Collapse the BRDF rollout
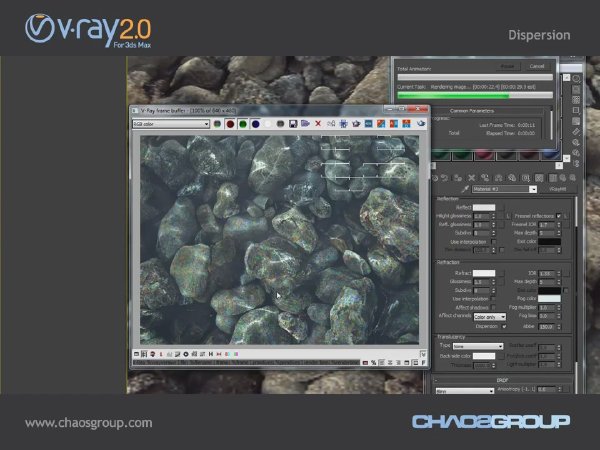The width and height of the screenshot is (600, 450). (502, 380)
